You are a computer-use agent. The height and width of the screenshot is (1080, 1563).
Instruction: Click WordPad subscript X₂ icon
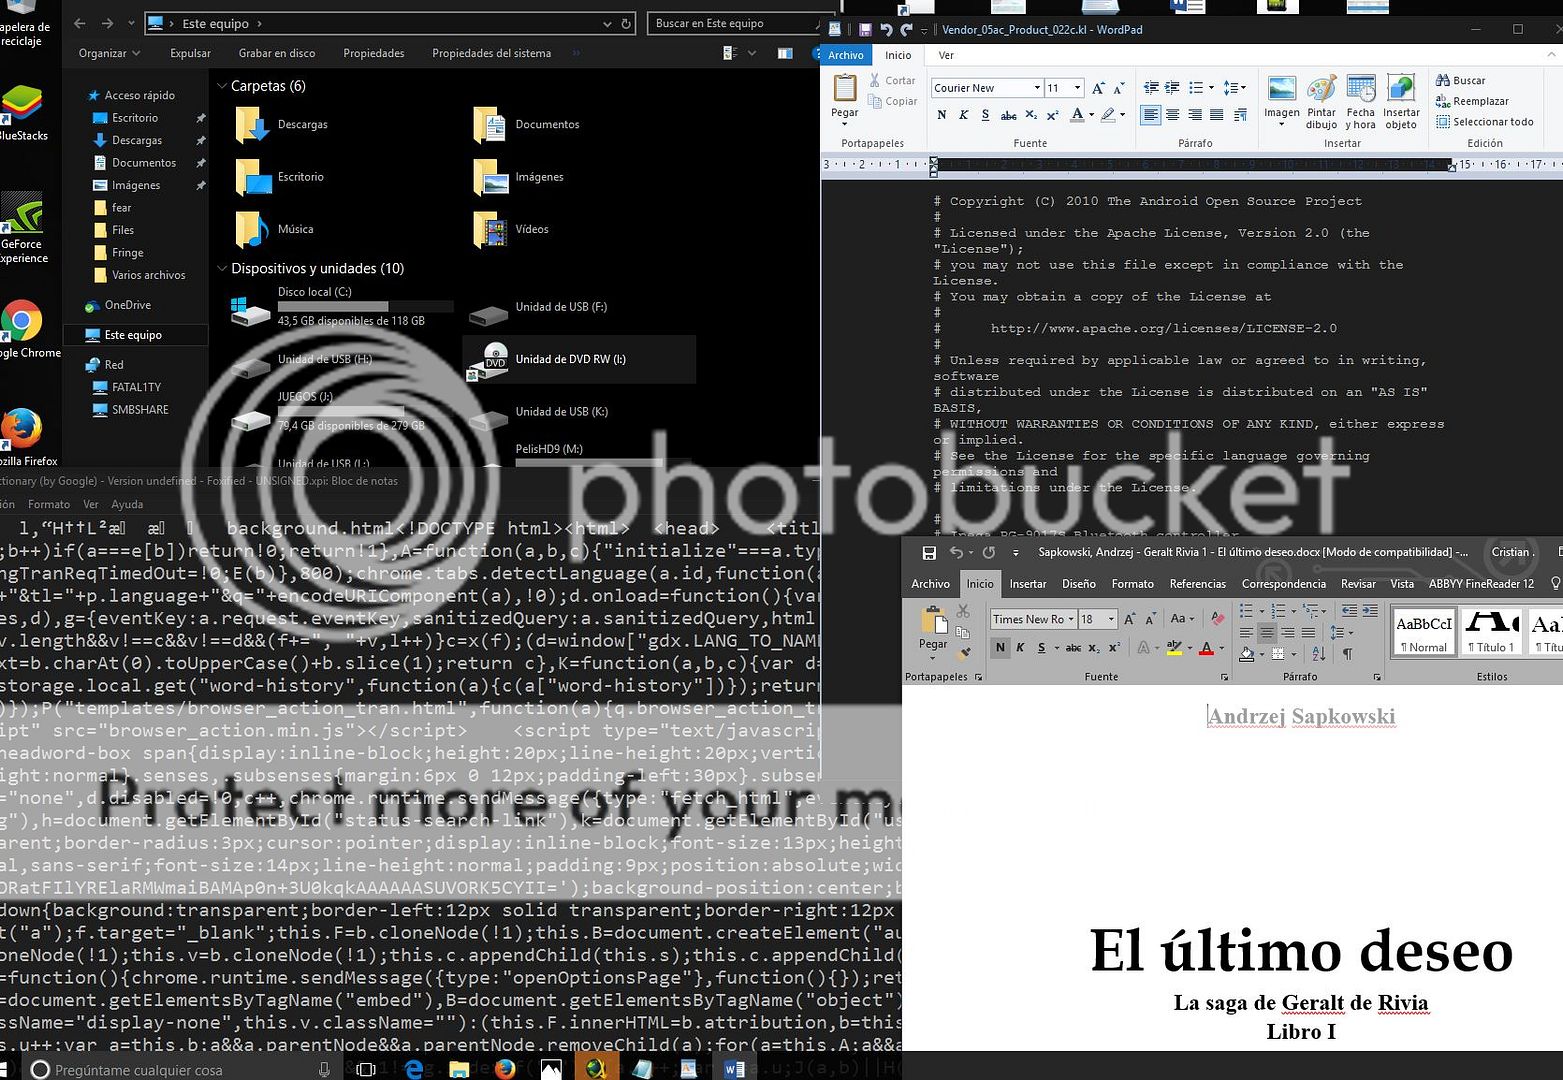1031,115
